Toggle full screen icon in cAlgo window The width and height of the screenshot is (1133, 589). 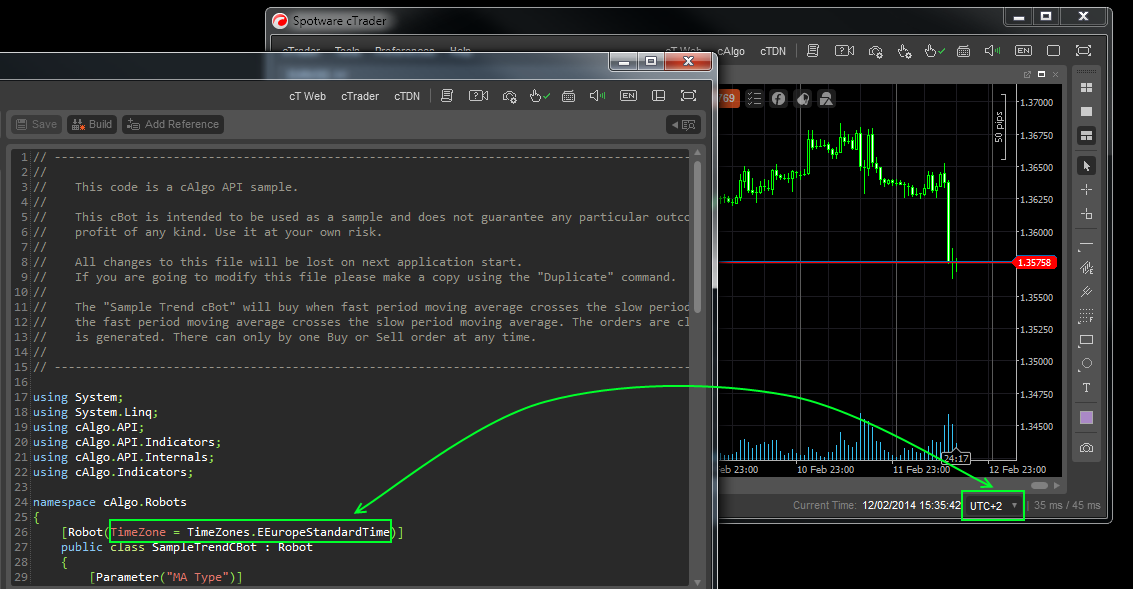coord(689,95)
